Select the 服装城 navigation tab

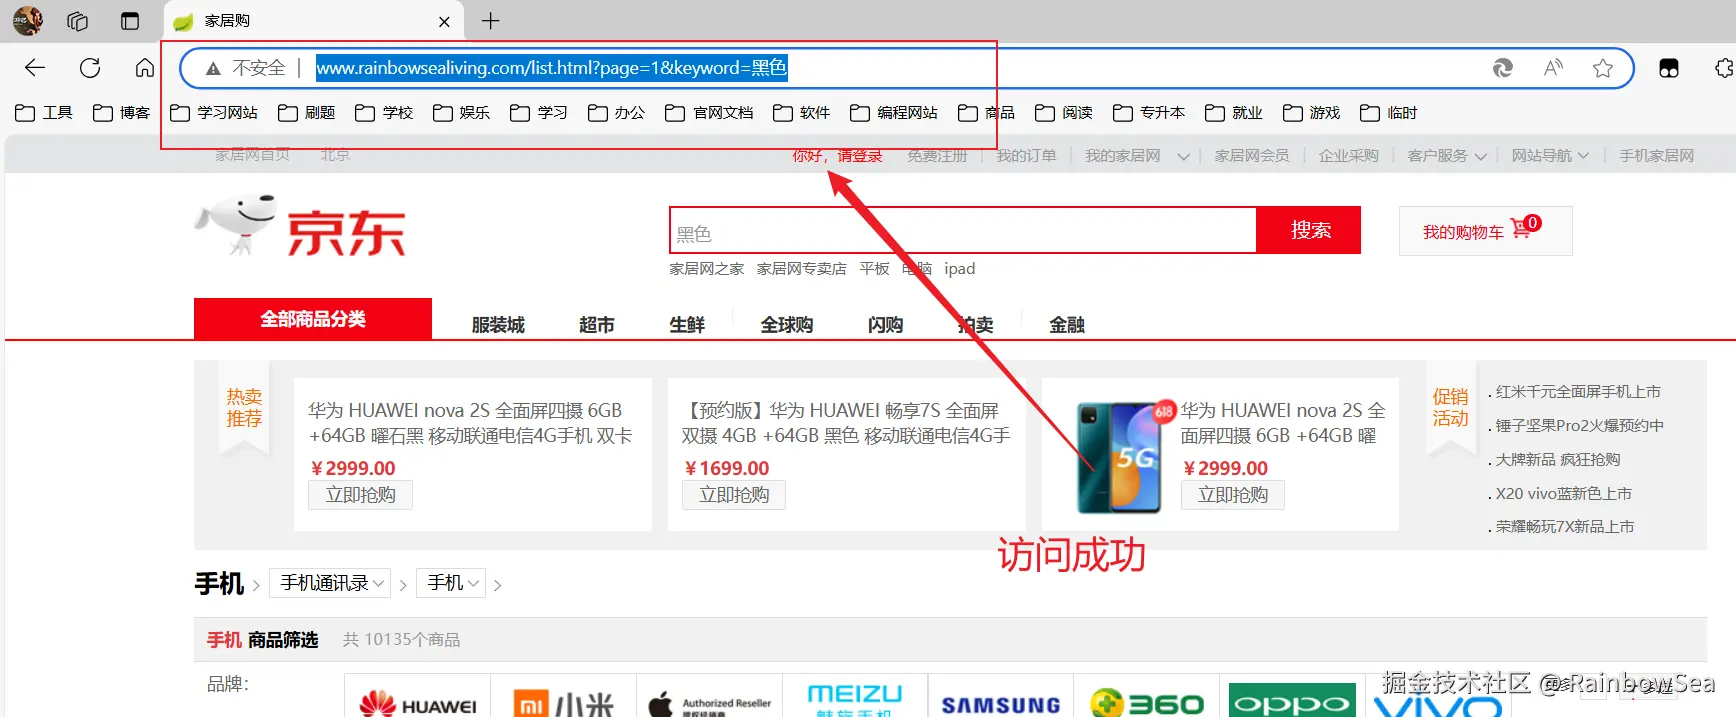pos(498,325)
